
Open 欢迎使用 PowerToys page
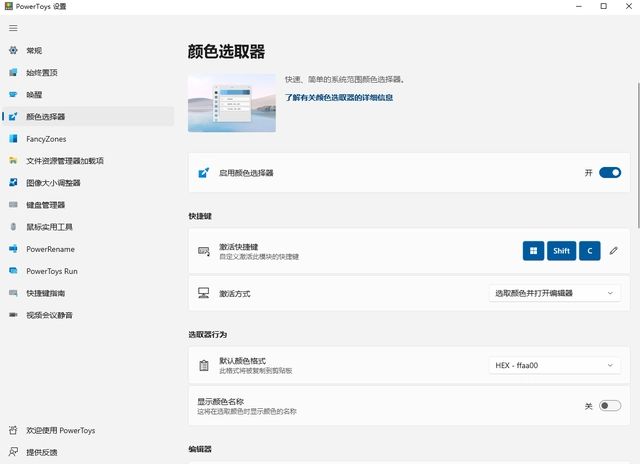coord(88,430)
